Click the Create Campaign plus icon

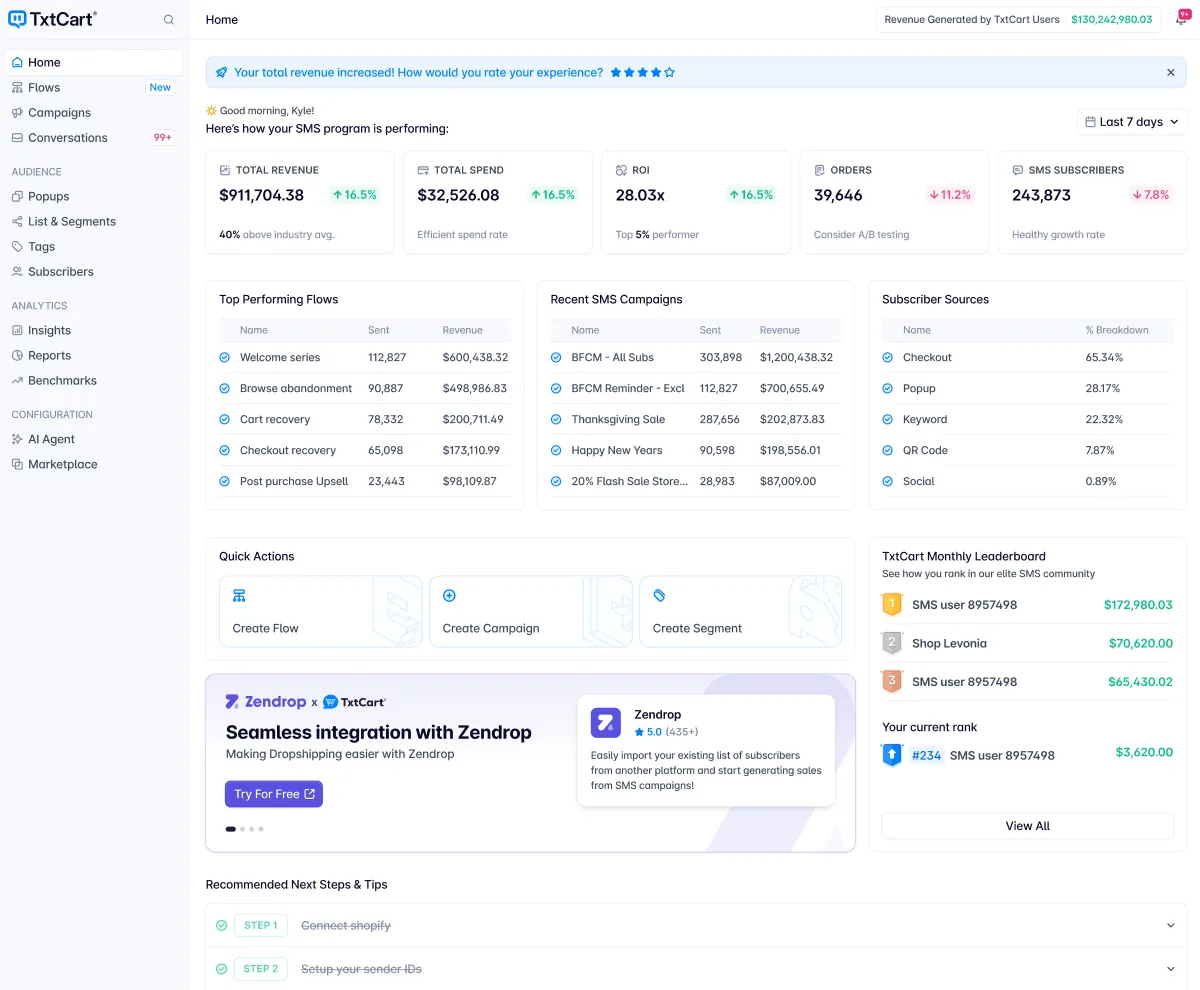pyautogui.click(x=449, y=596)
